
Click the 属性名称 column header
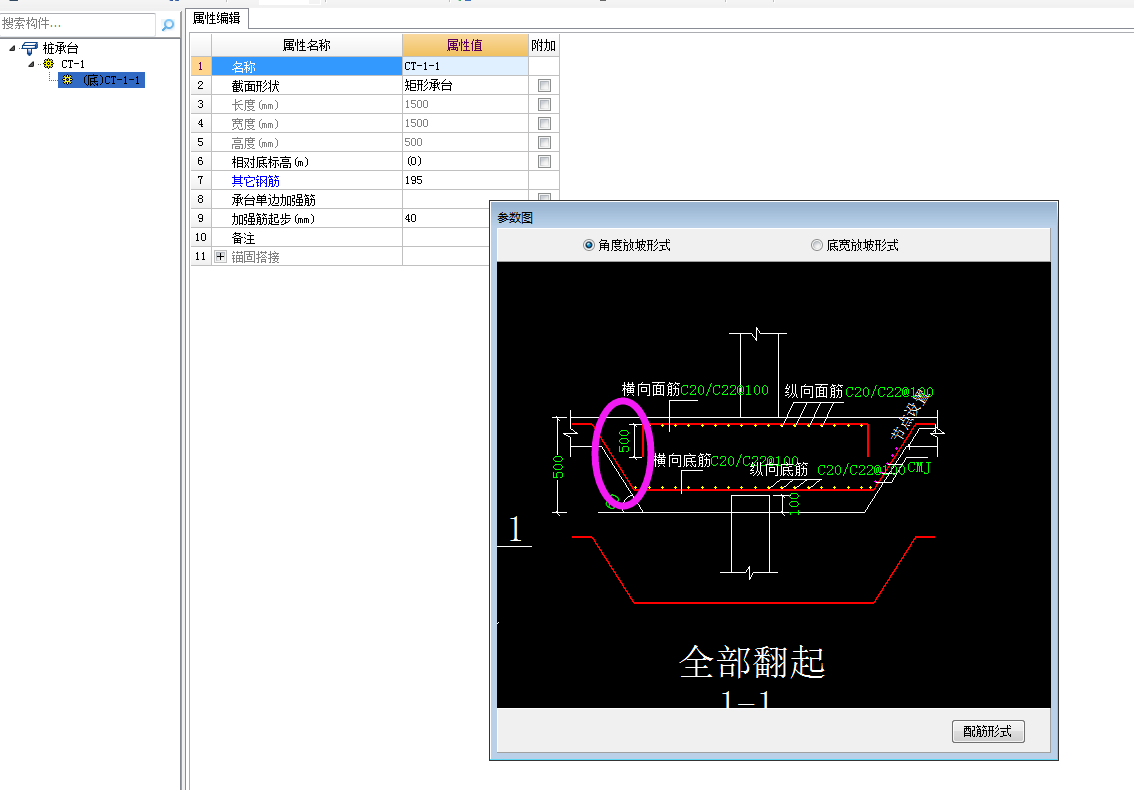click(307, 45)
